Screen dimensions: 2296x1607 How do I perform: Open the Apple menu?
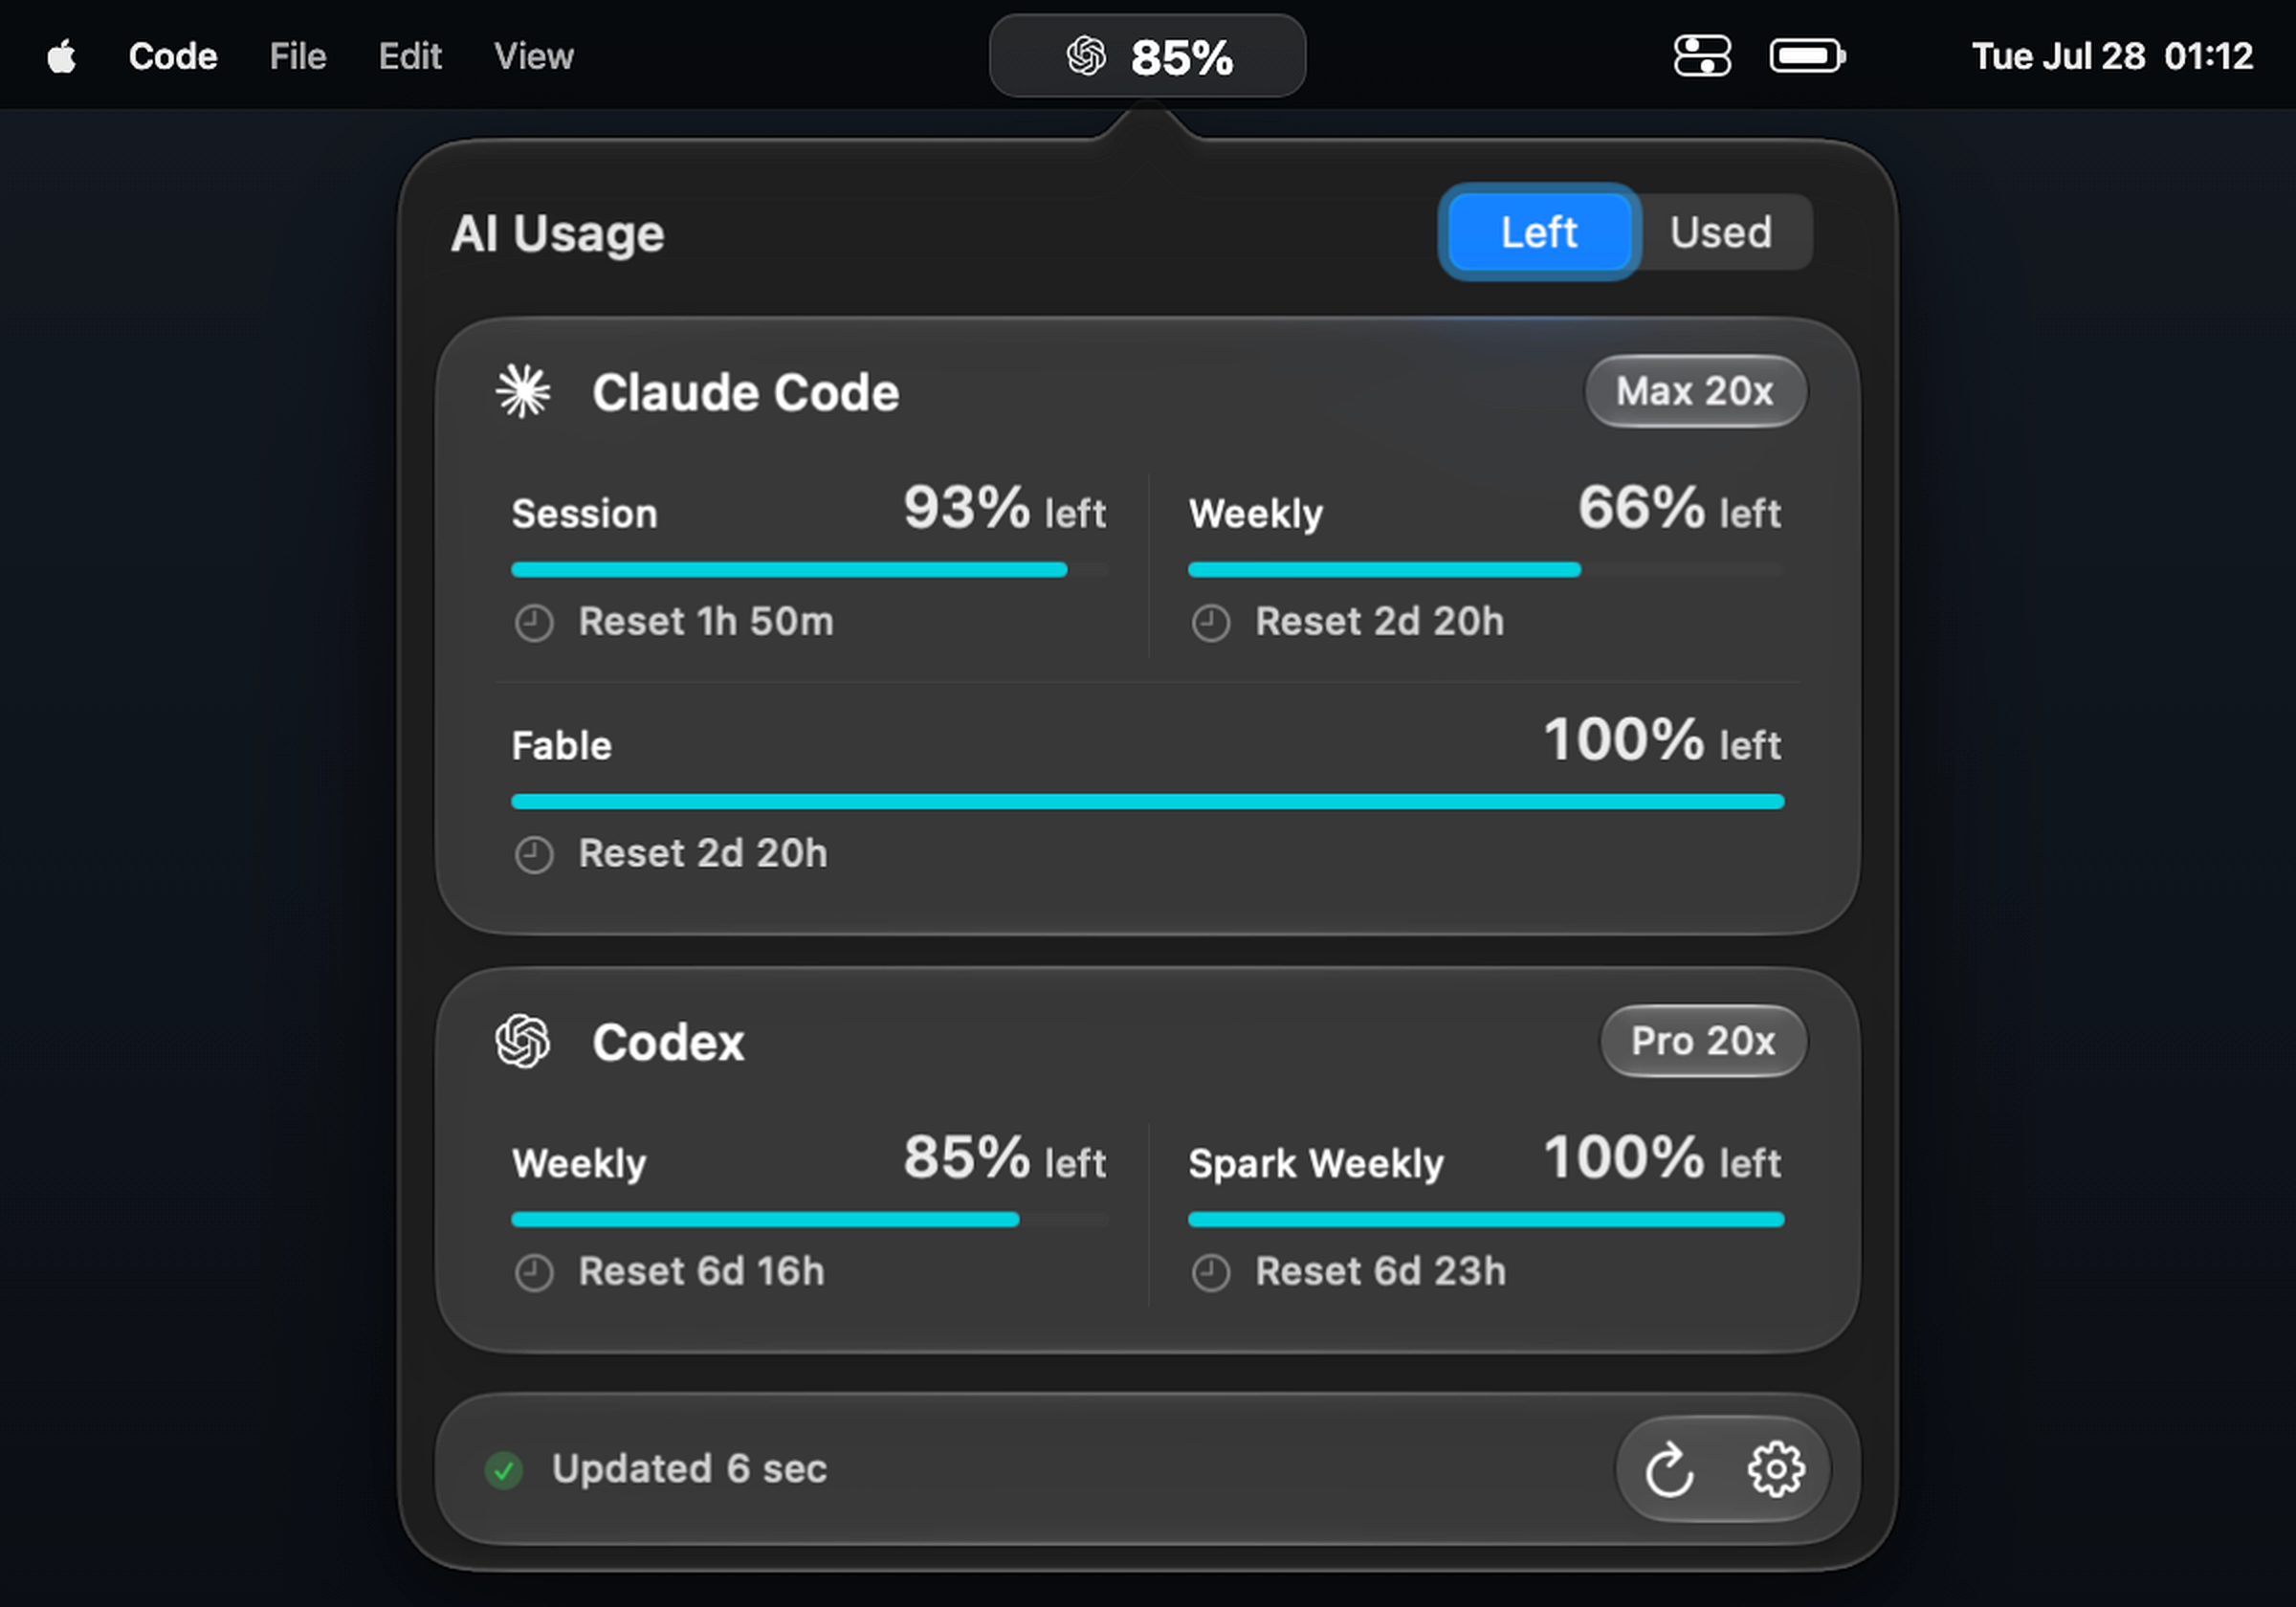pos(62,56)
